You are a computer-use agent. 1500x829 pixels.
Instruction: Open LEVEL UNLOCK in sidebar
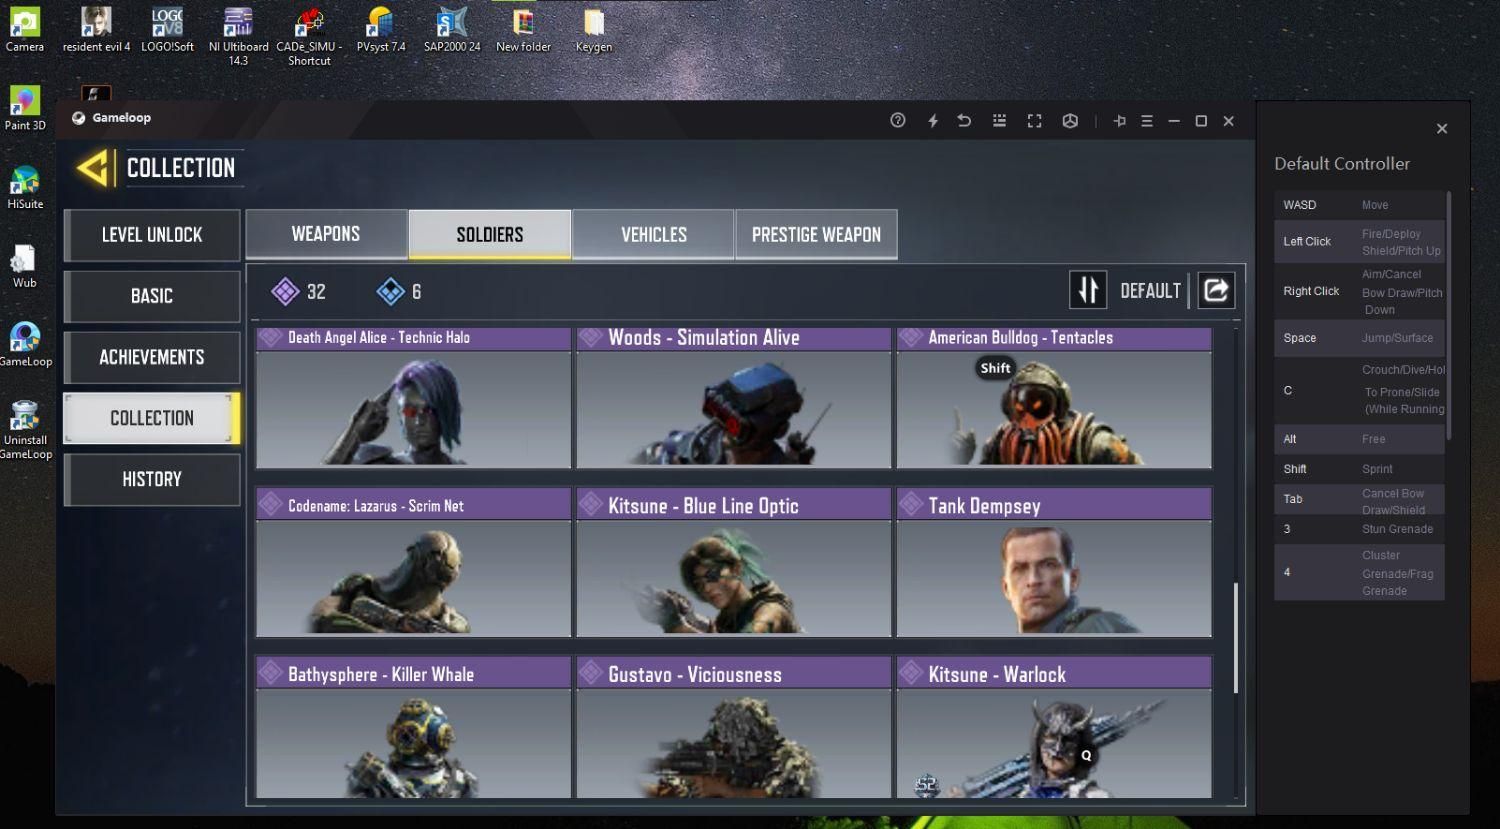(152, 235)
